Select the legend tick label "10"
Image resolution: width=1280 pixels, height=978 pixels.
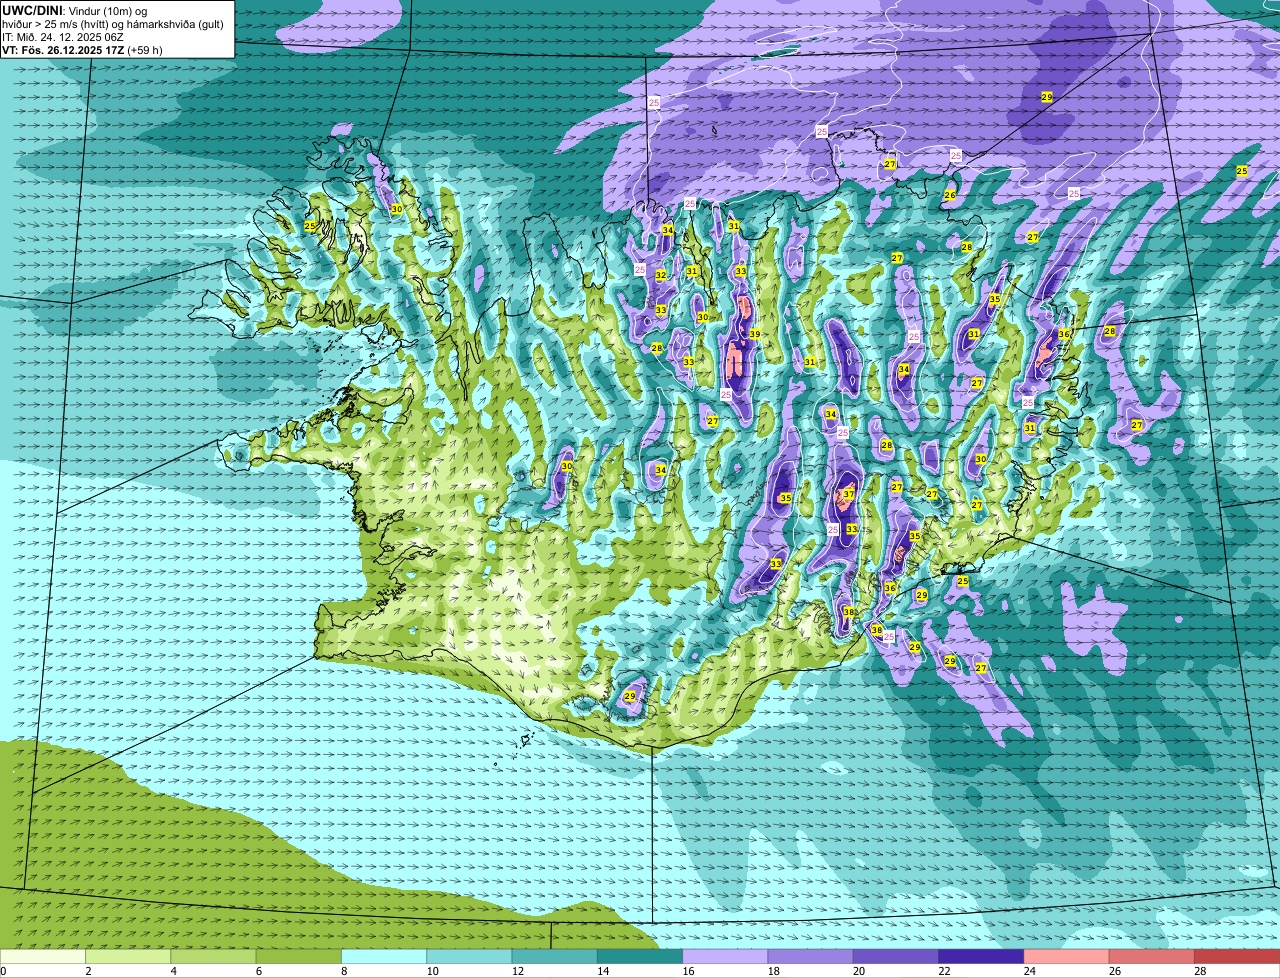point(431,971)
